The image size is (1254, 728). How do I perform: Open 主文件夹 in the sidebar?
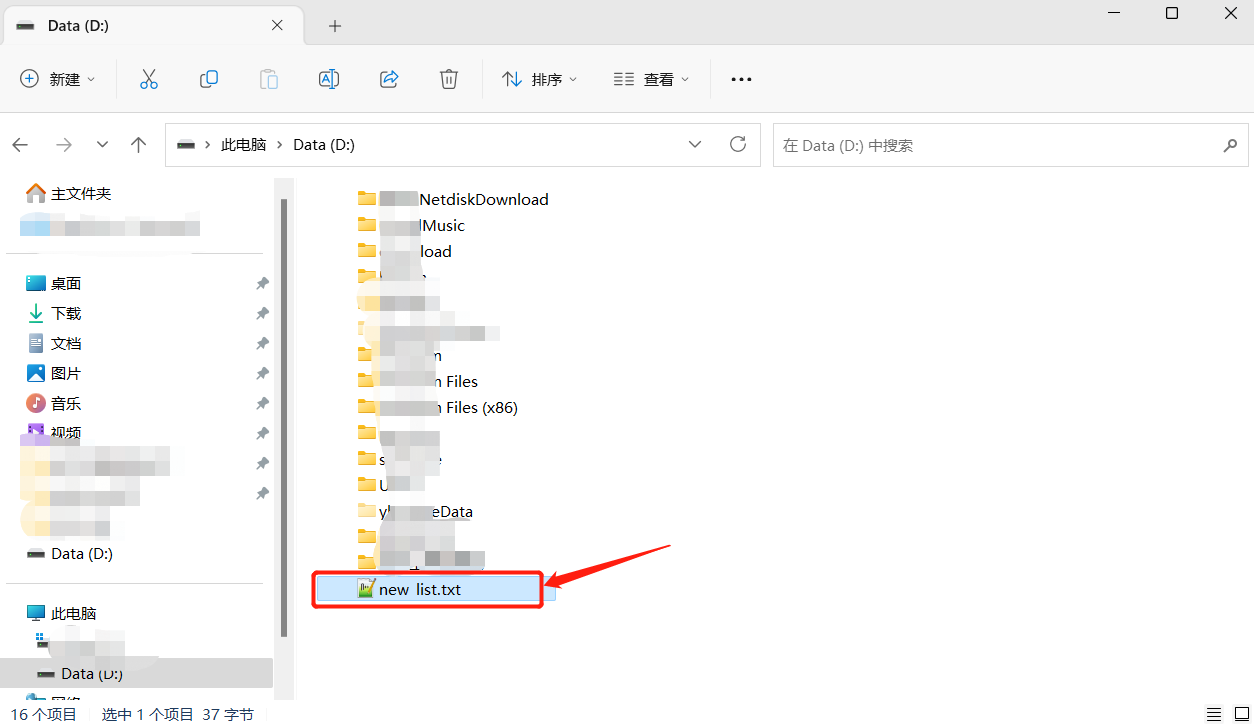[70, 193]
